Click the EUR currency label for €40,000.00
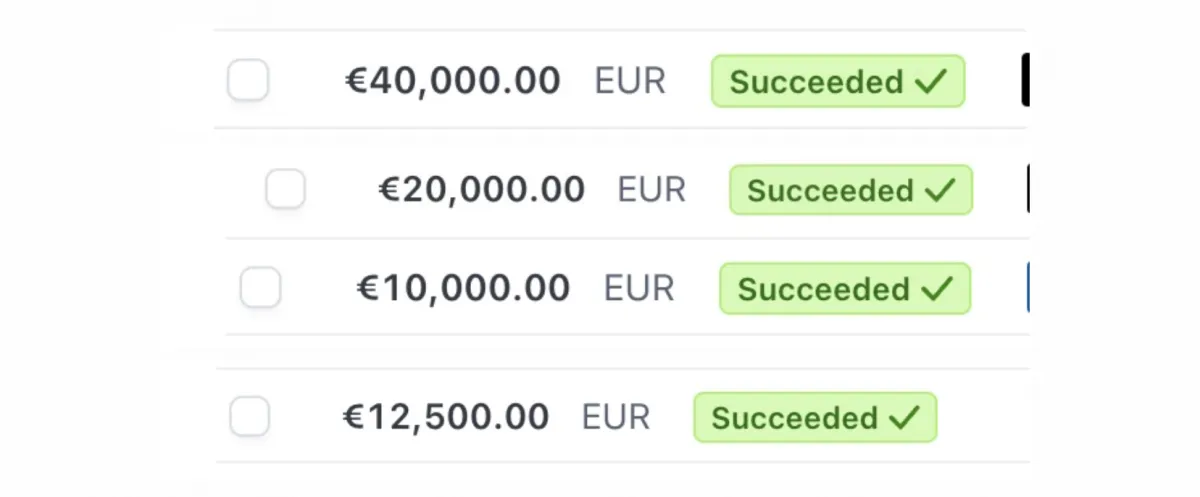The image size is (1200, 497). 630,81
